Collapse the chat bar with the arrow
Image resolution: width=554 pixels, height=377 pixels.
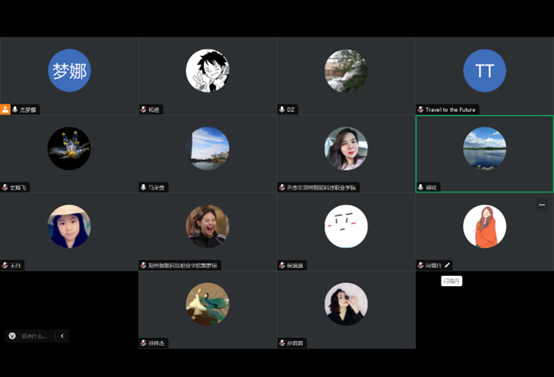[62, 336]
